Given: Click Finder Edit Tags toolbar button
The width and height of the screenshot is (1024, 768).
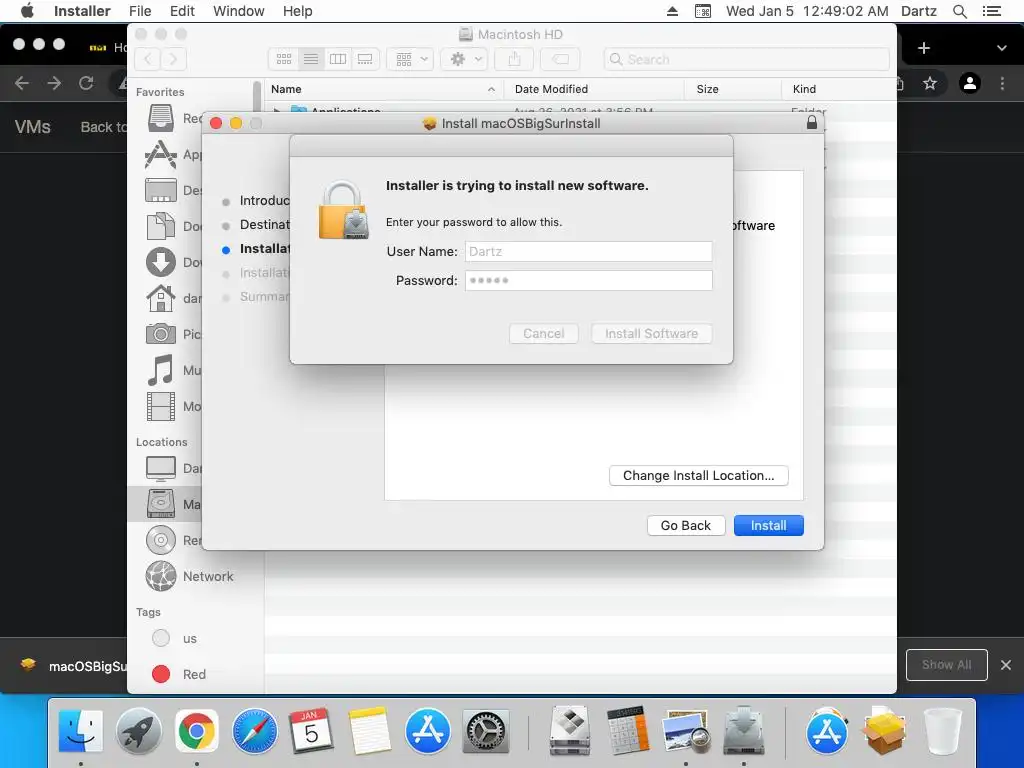Looking at the screenshot, I should pyautogui.click(x=560, y=59).
